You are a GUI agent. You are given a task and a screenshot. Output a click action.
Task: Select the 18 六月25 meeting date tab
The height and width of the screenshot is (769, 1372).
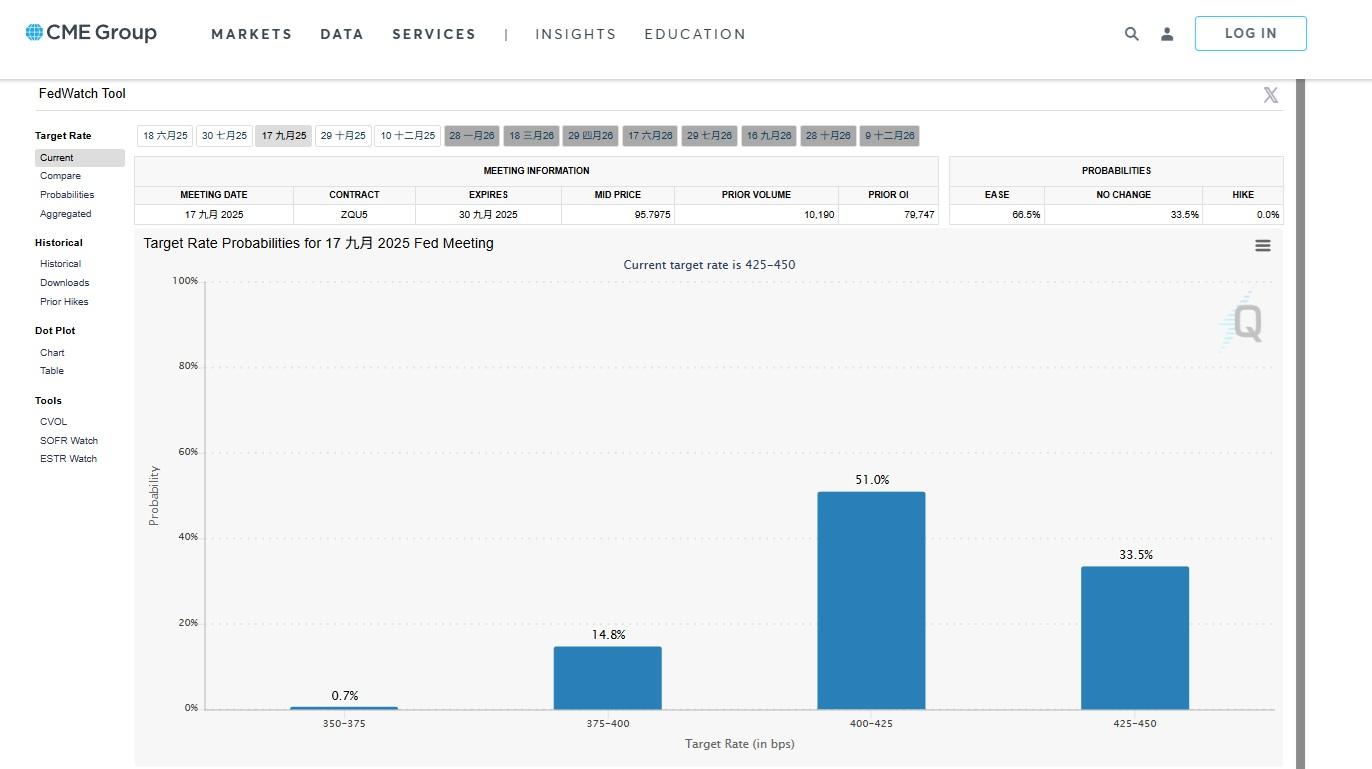[165, 136]
